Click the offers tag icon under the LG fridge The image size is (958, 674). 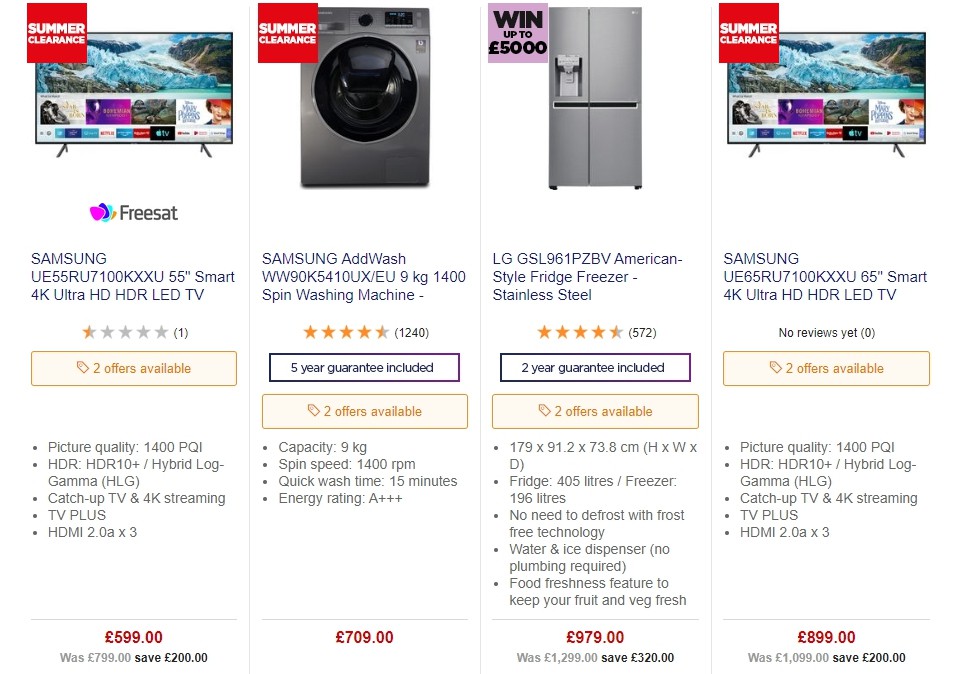(545, 411)
